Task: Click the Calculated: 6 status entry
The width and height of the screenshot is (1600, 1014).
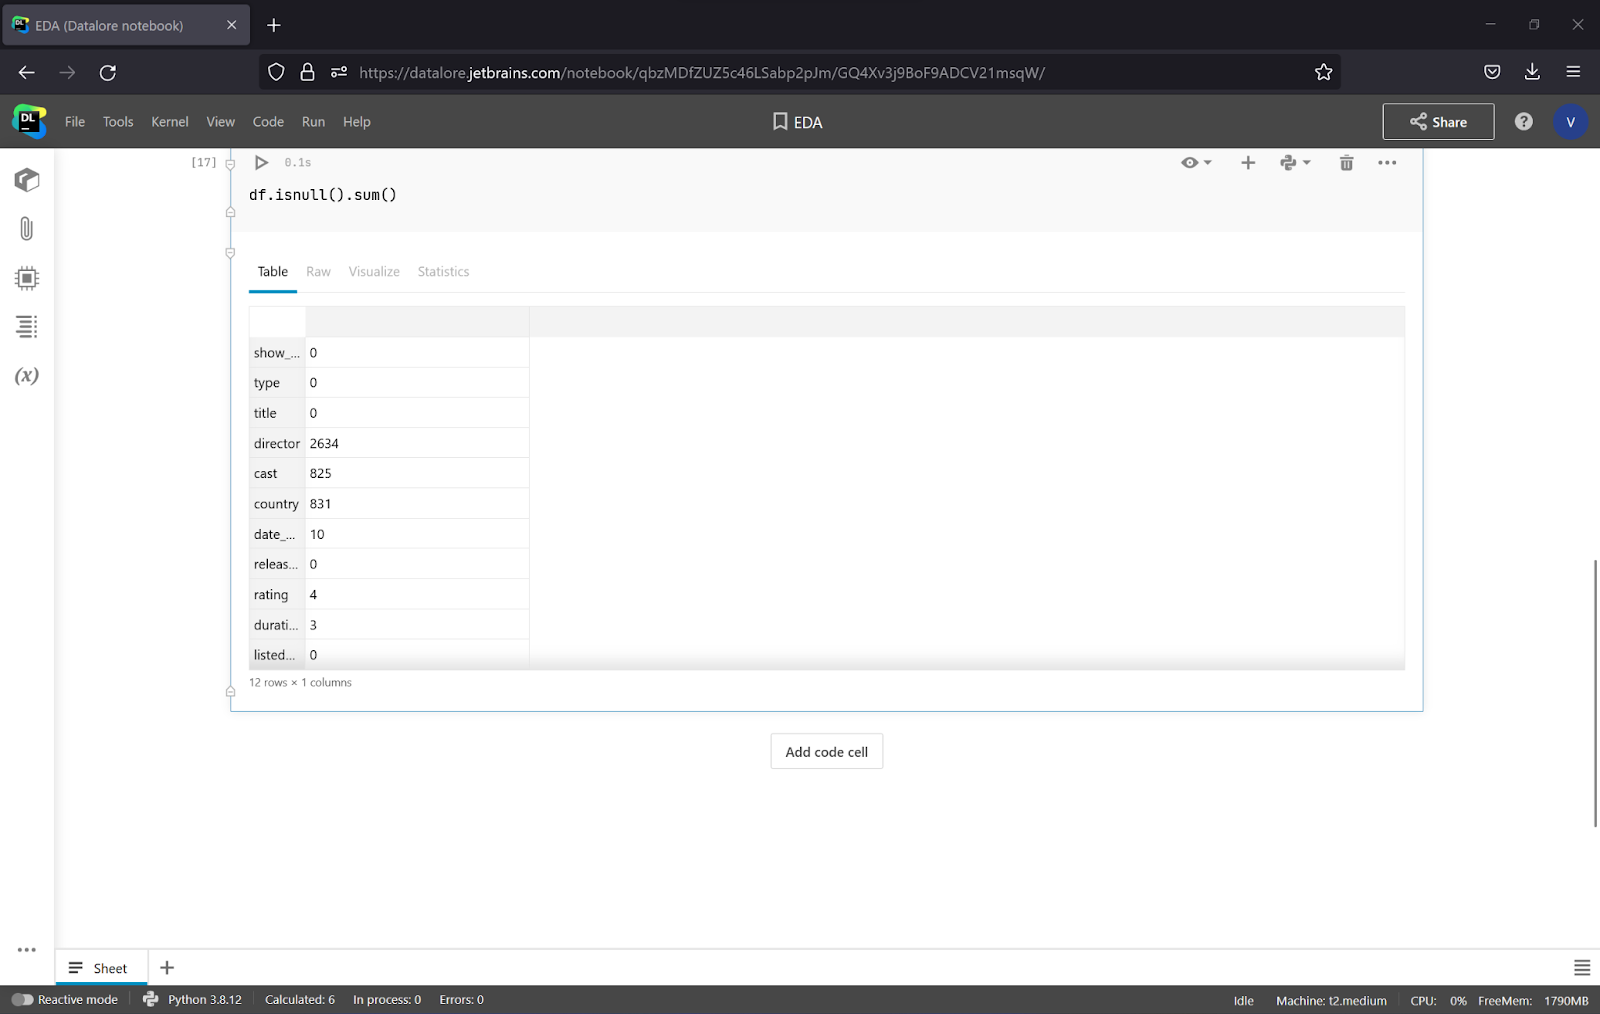Action: pyautogui.click(x=300, y=999)
